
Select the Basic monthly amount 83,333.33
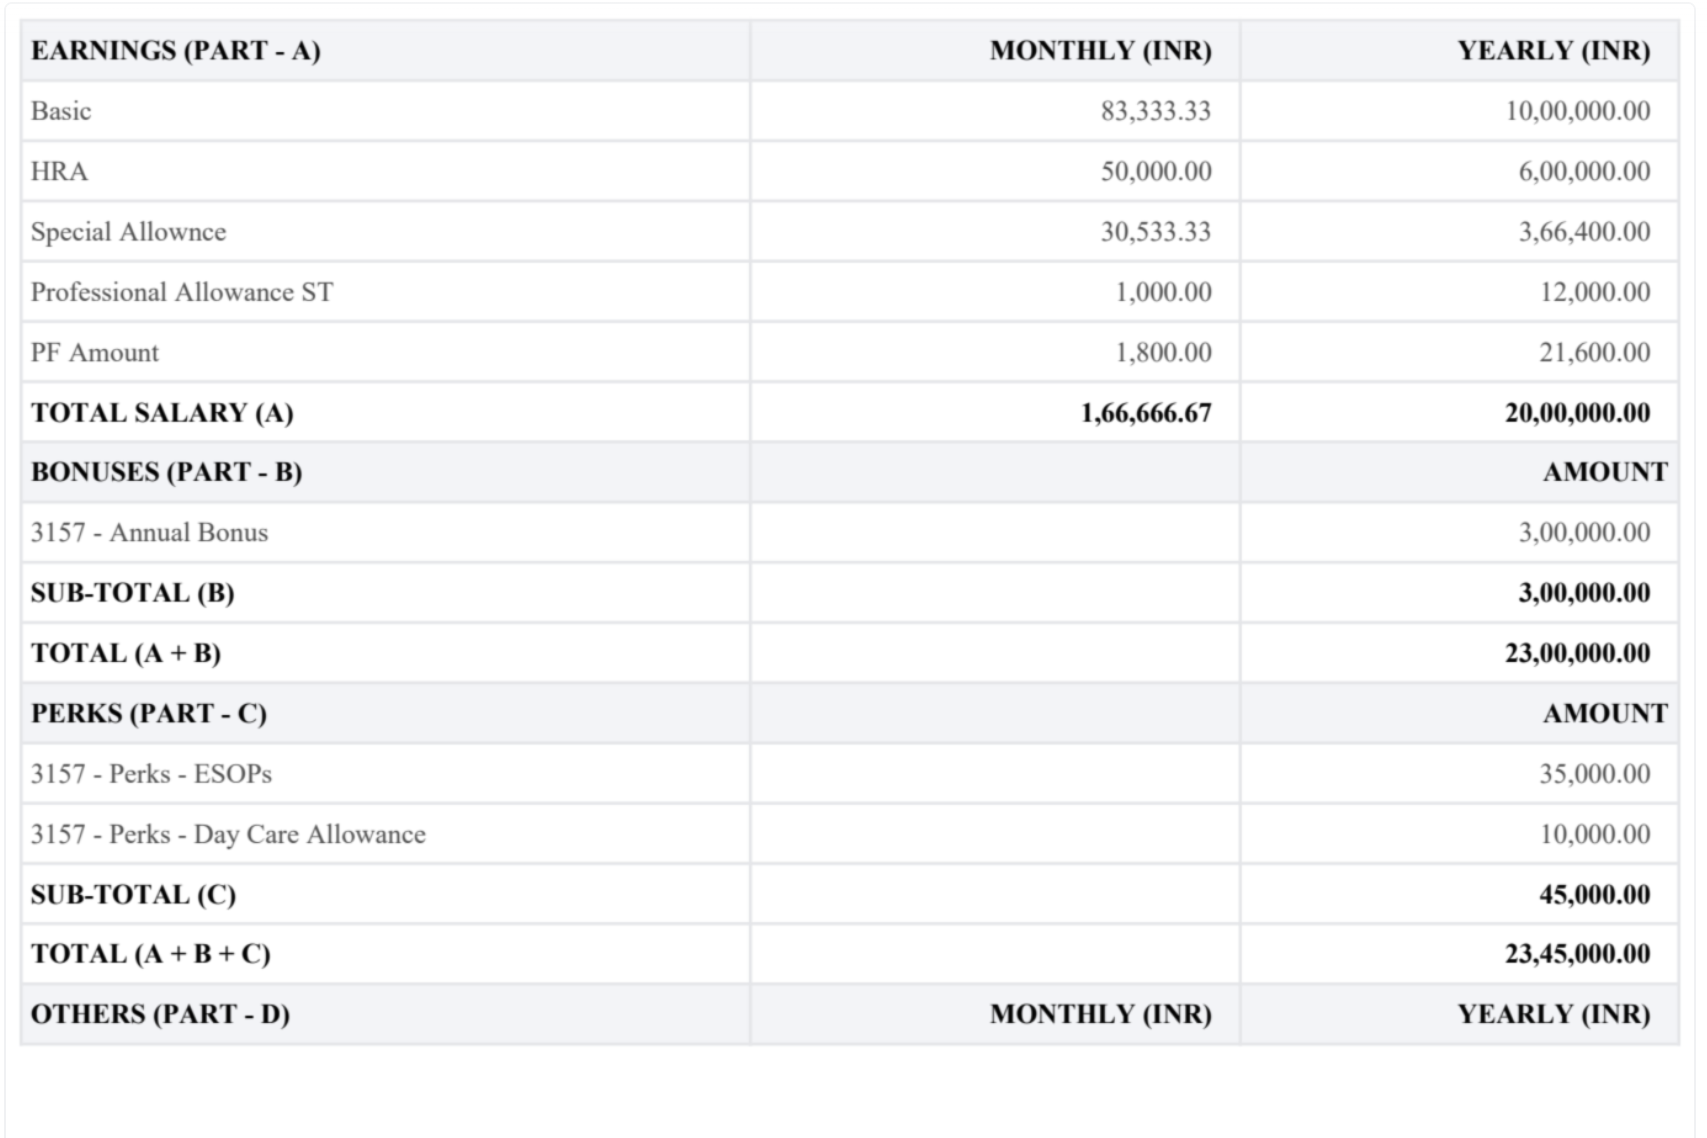tap(1155, 111)
